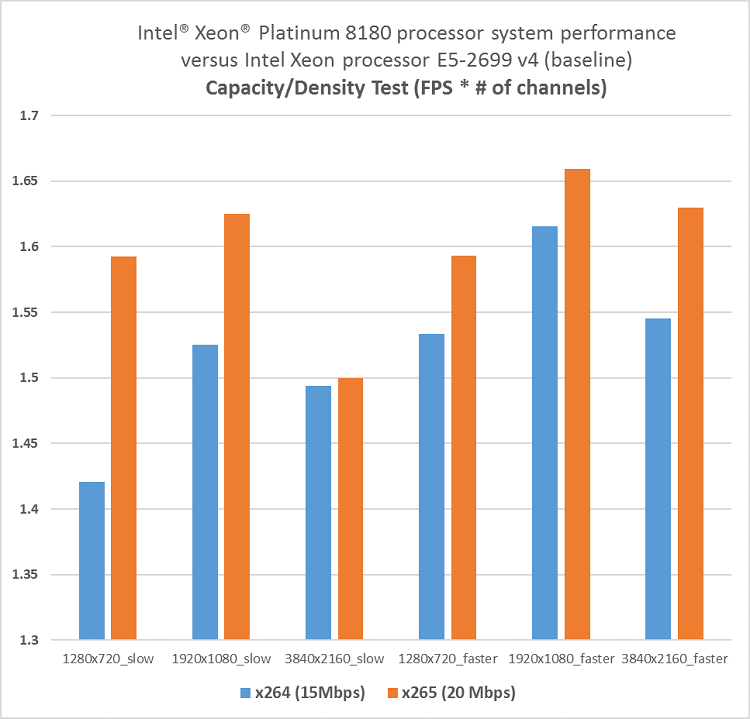Select the blue x264 bar for 1280x720_faster
This screenshot has width=750, height=719.
(431, 487)
